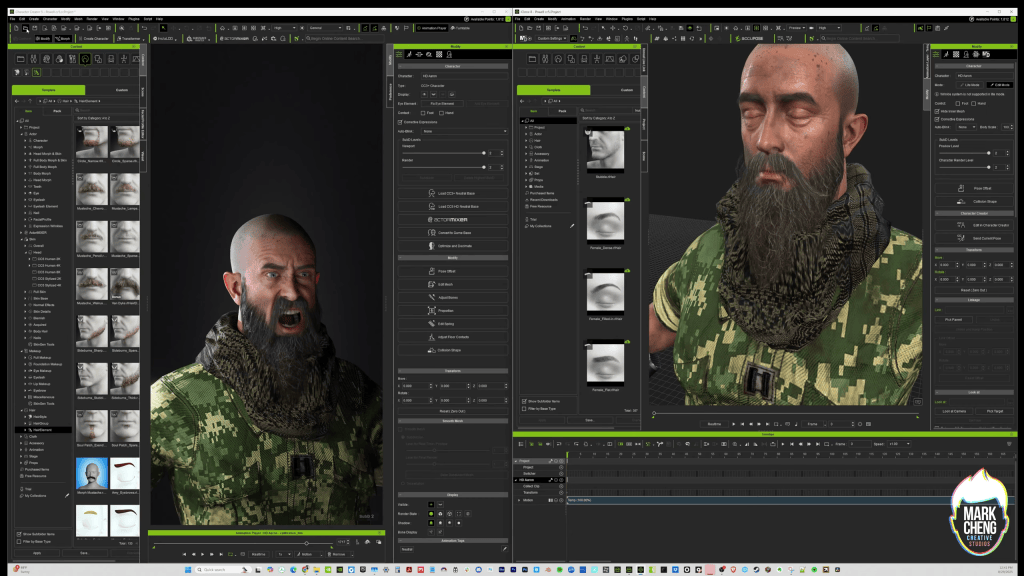Screen dimensions: 1024x576
Task: Expand the Motion track in the timeline
Action: pos(520,500)
